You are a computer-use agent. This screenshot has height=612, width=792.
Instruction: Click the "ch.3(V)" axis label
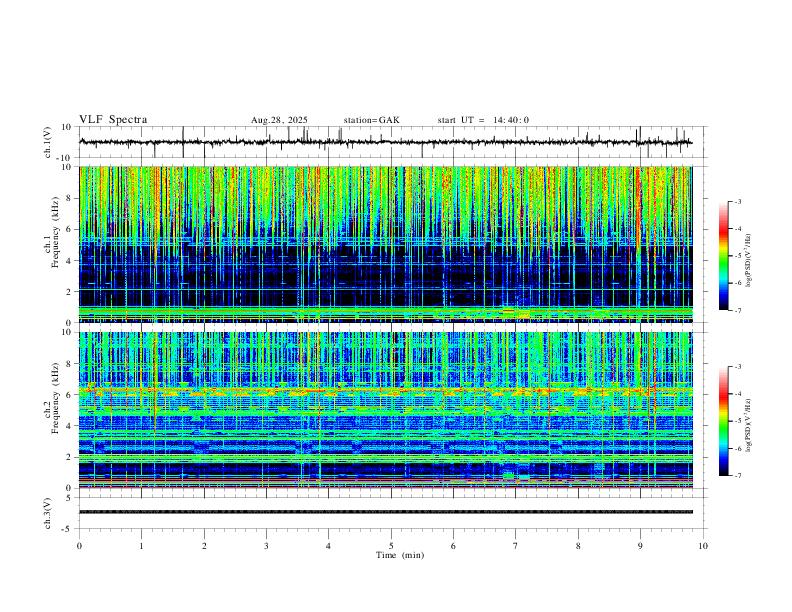click(x=48, y=513)
